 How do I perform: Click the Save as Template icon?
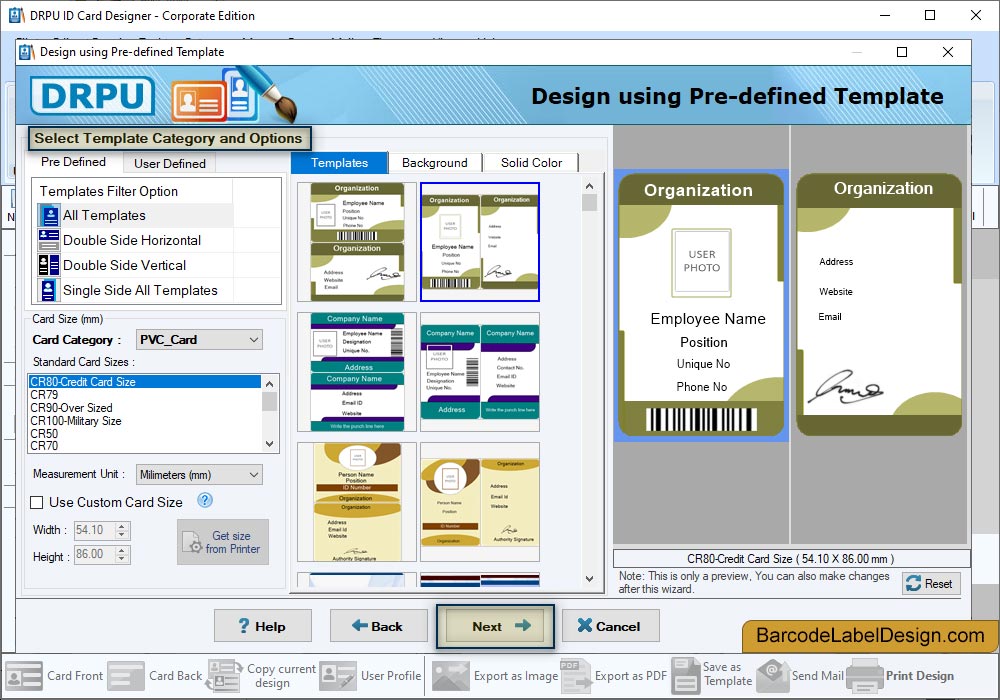click(x=686, y=676)
